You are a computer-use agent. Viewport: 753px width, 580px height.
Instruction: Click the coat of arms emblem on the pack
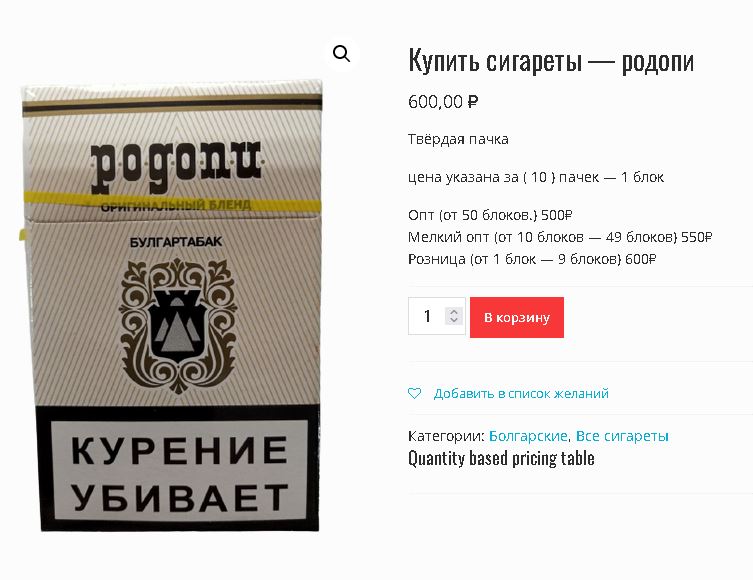[178, 326]
